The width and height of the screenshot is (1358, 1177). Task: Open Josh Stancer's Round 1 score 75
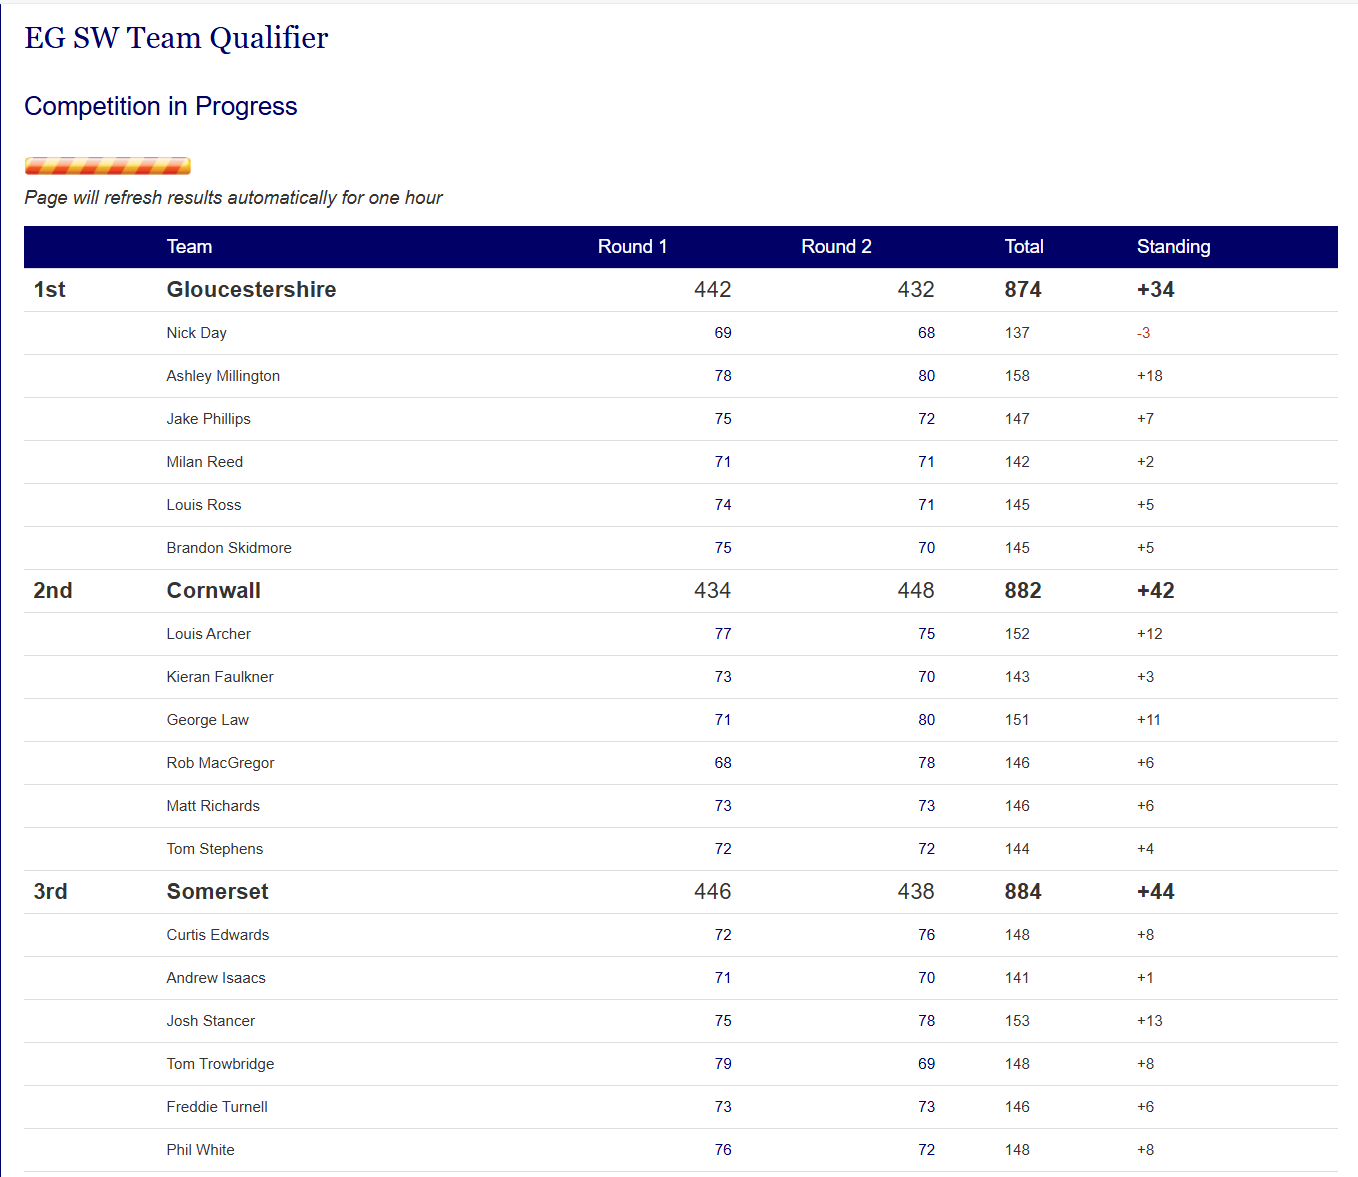click(x=722, y=1021)
